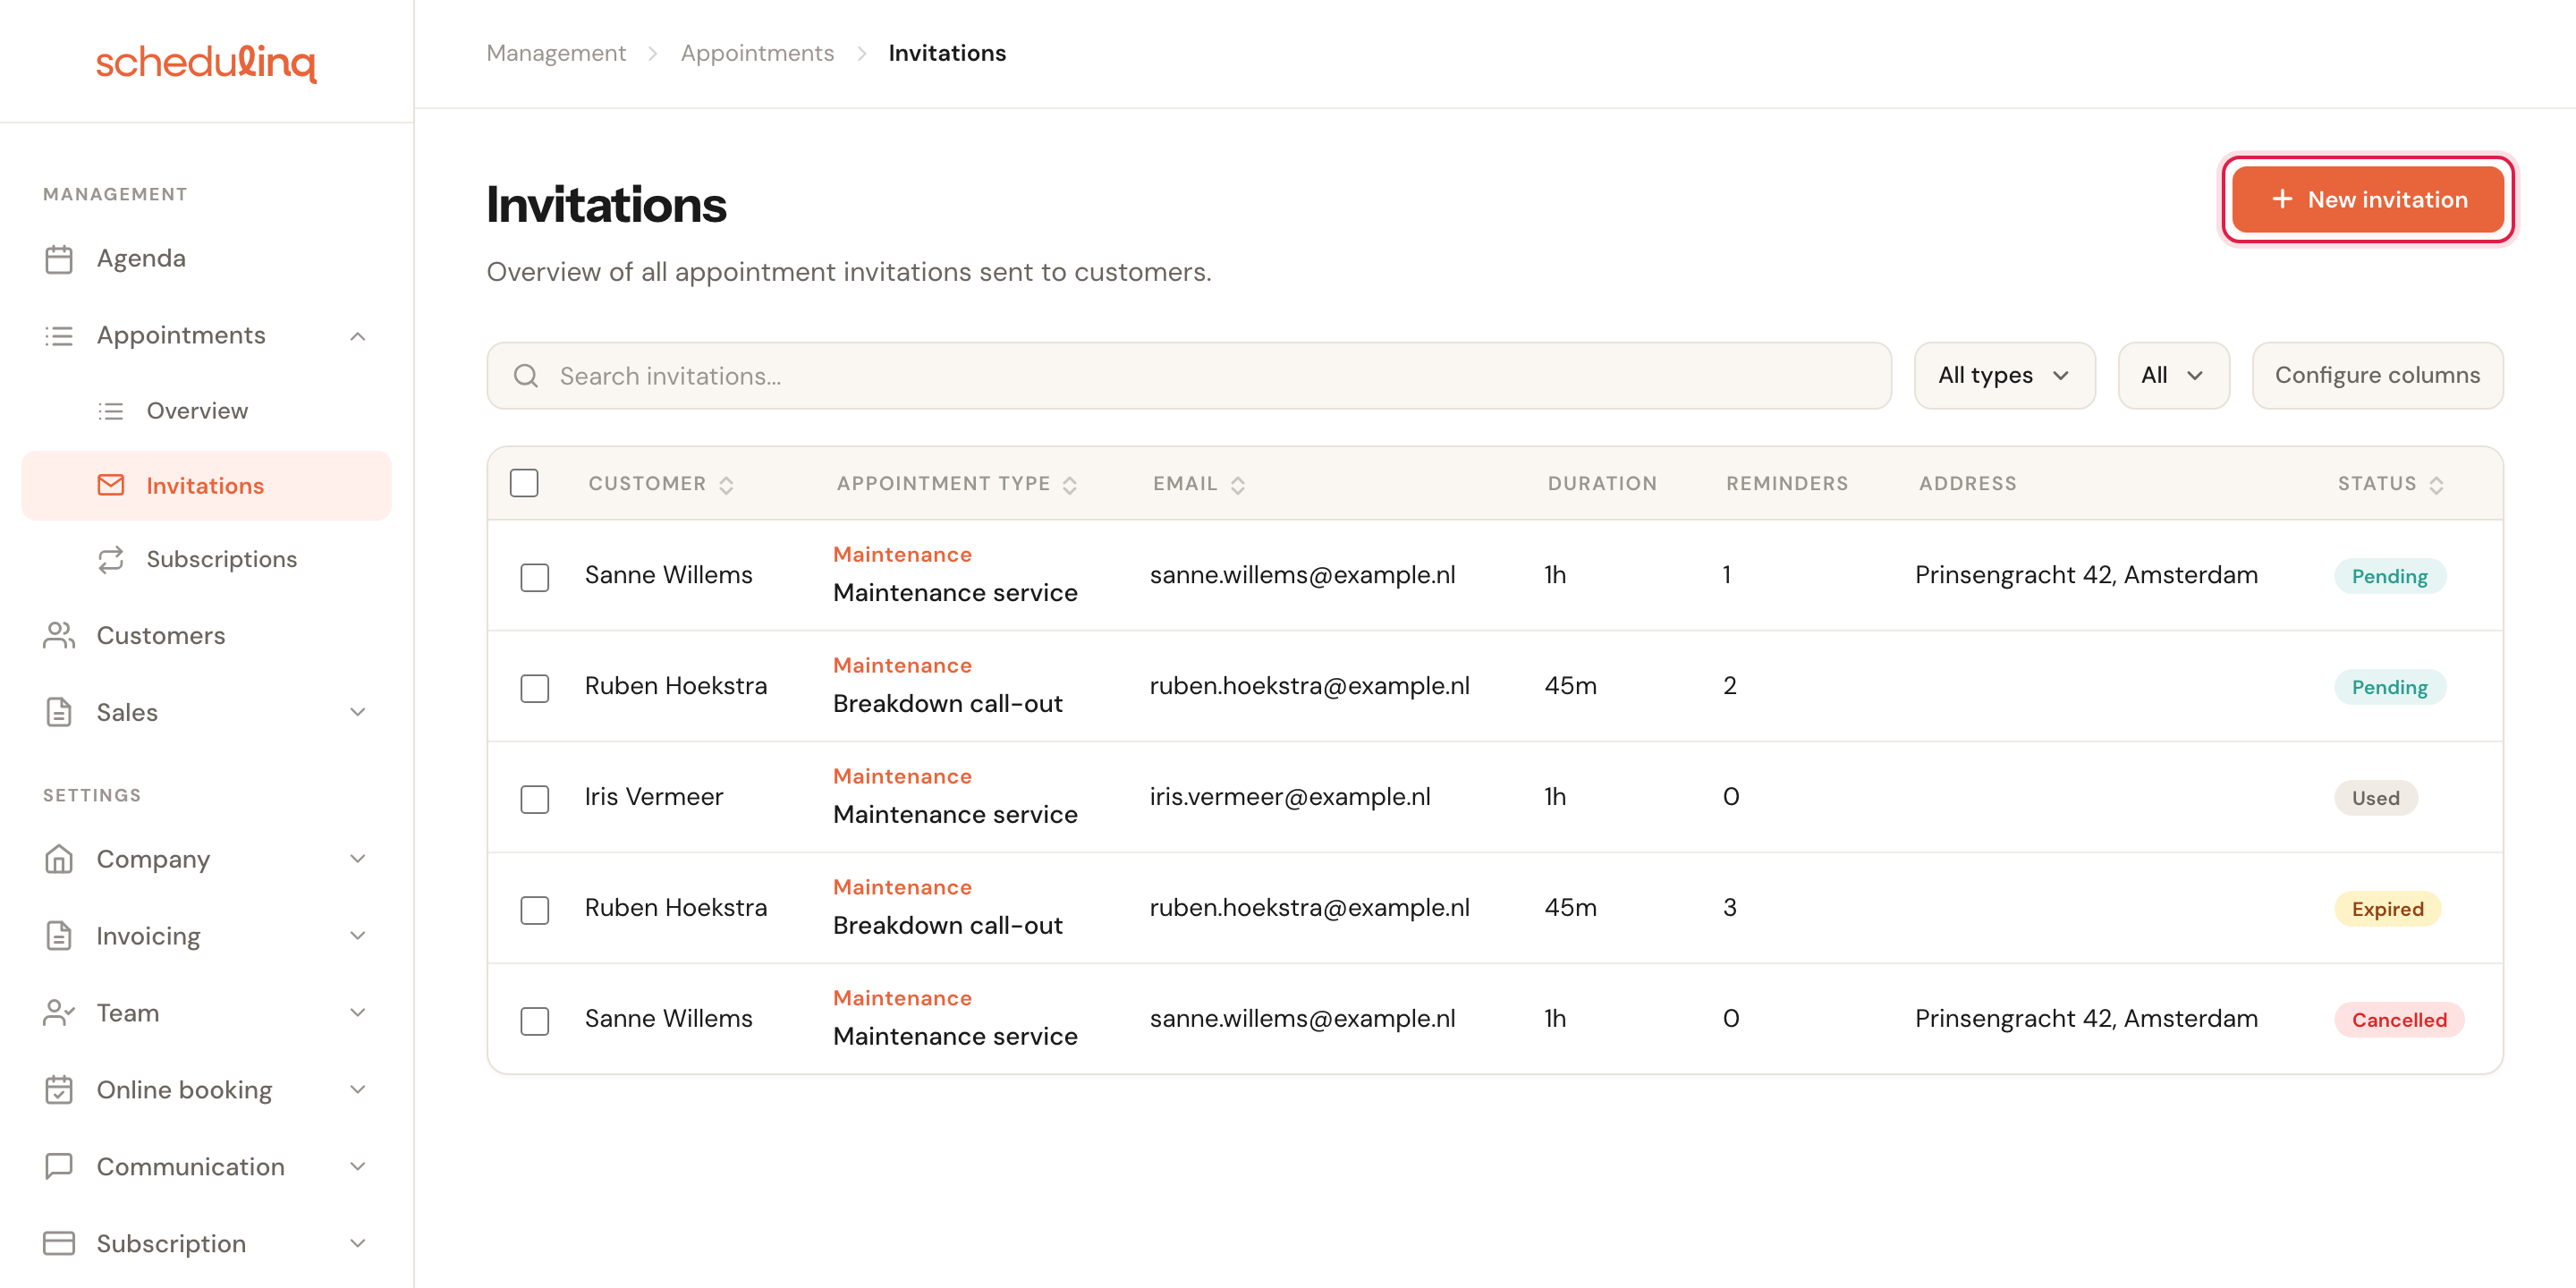The image size is (2576, 1288).
Task: Open the All types filter dropdown
Action: click(2004, 376)
